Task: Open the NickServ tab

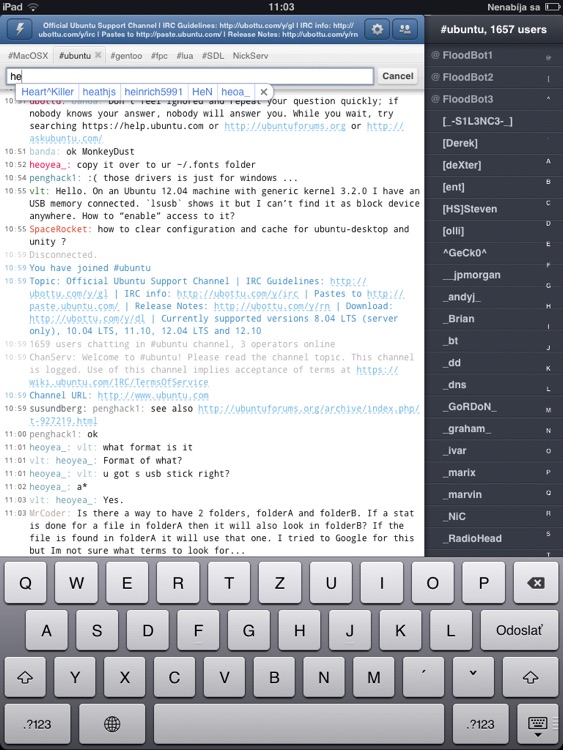Action: click(250, 55)
